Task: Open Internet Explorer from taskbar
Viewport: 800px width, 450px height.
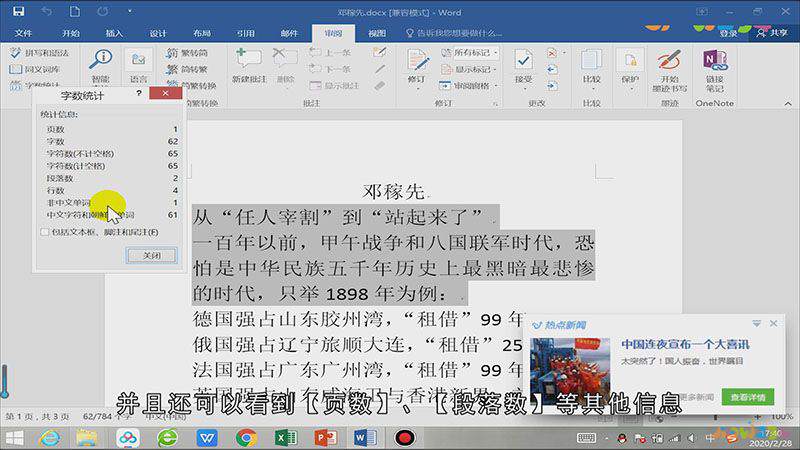Action: [x=49, y=438]
